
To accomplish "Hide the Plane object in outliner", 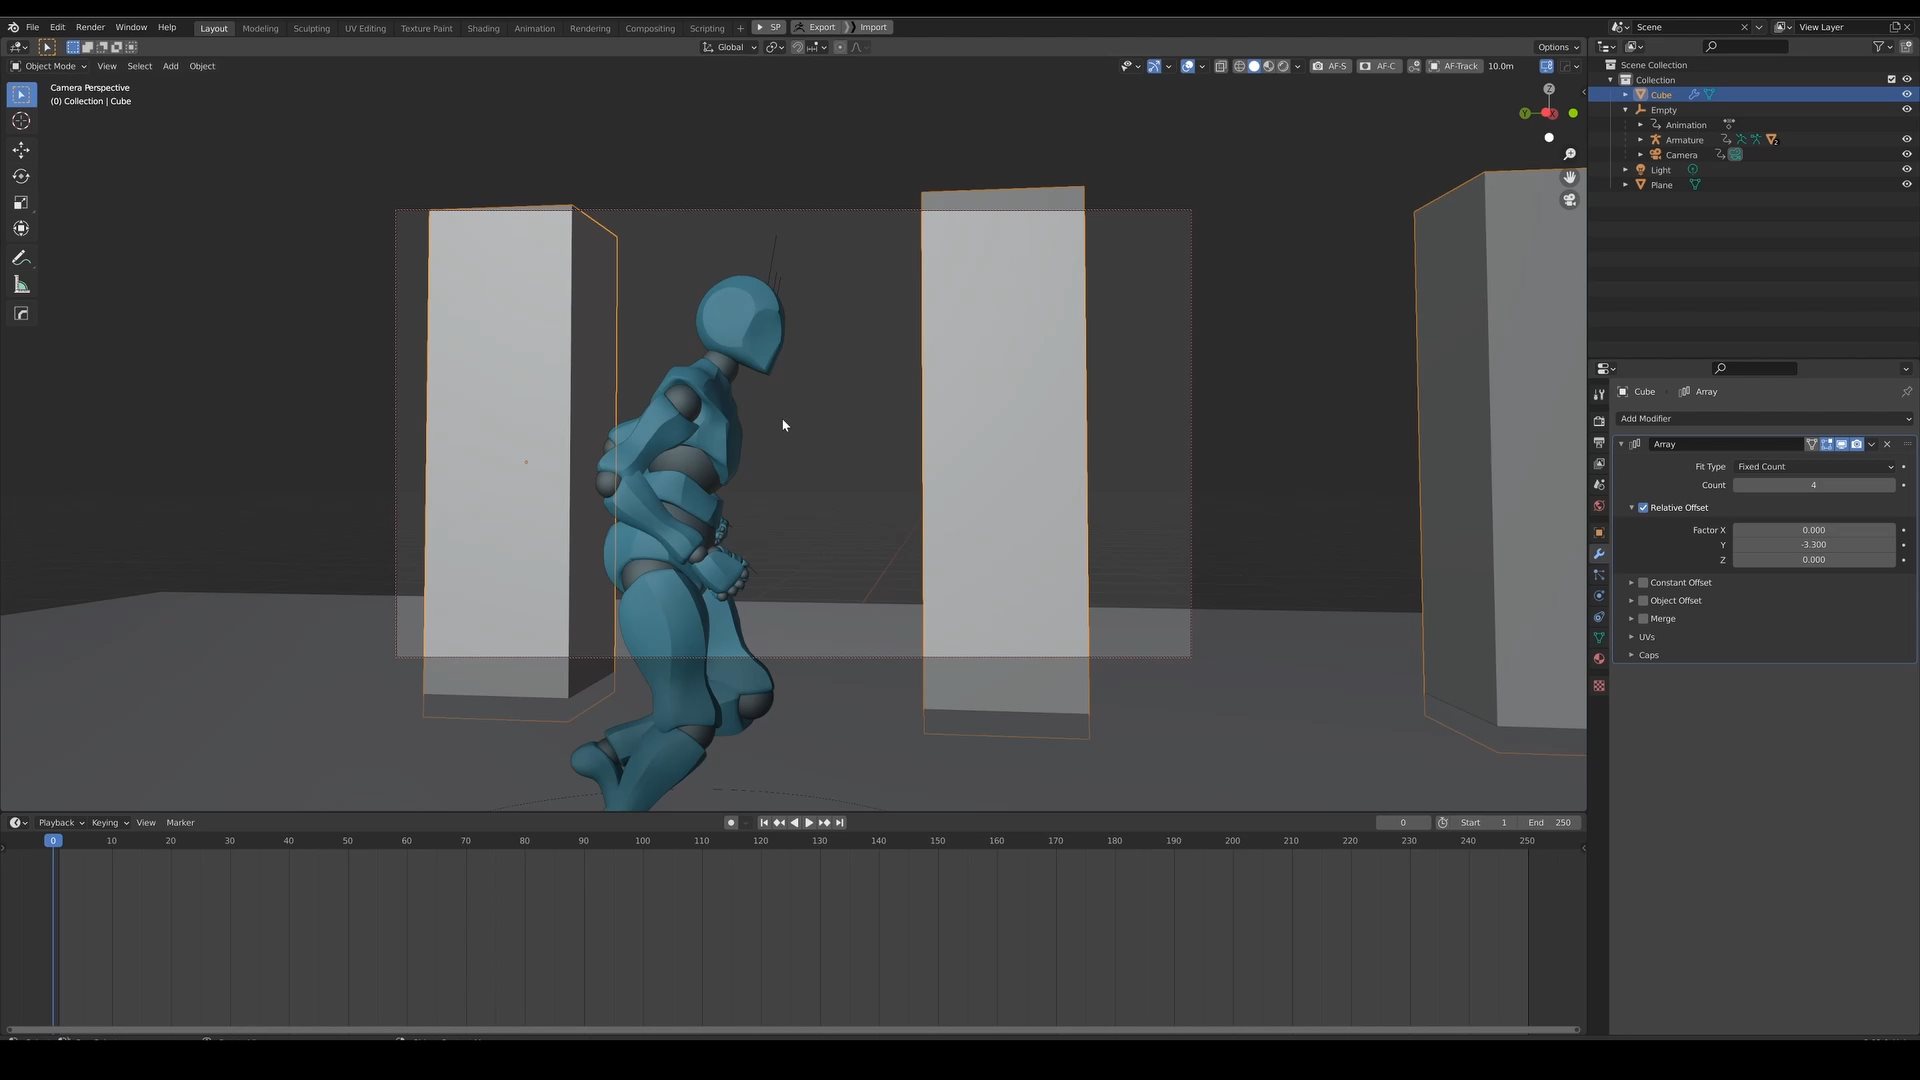I will coord(1906,185).
